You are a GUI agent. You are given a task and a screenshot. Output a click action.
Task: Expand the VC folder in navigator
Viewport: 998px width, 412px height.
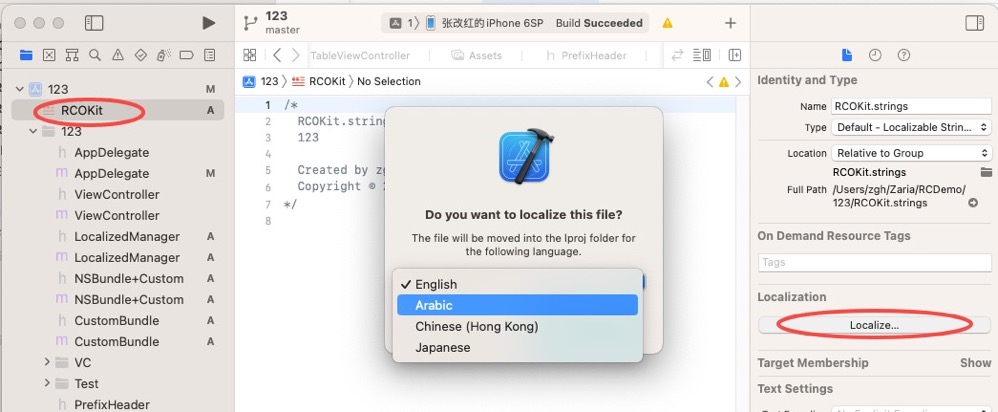click(x=46, y=362)
